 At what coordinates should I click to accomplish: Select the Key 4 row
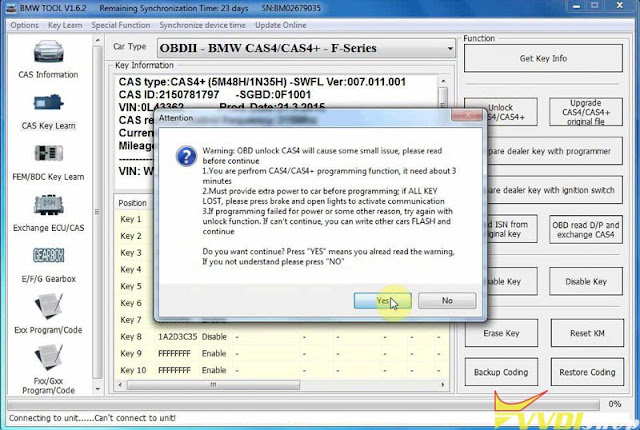[x=135, y=269]
